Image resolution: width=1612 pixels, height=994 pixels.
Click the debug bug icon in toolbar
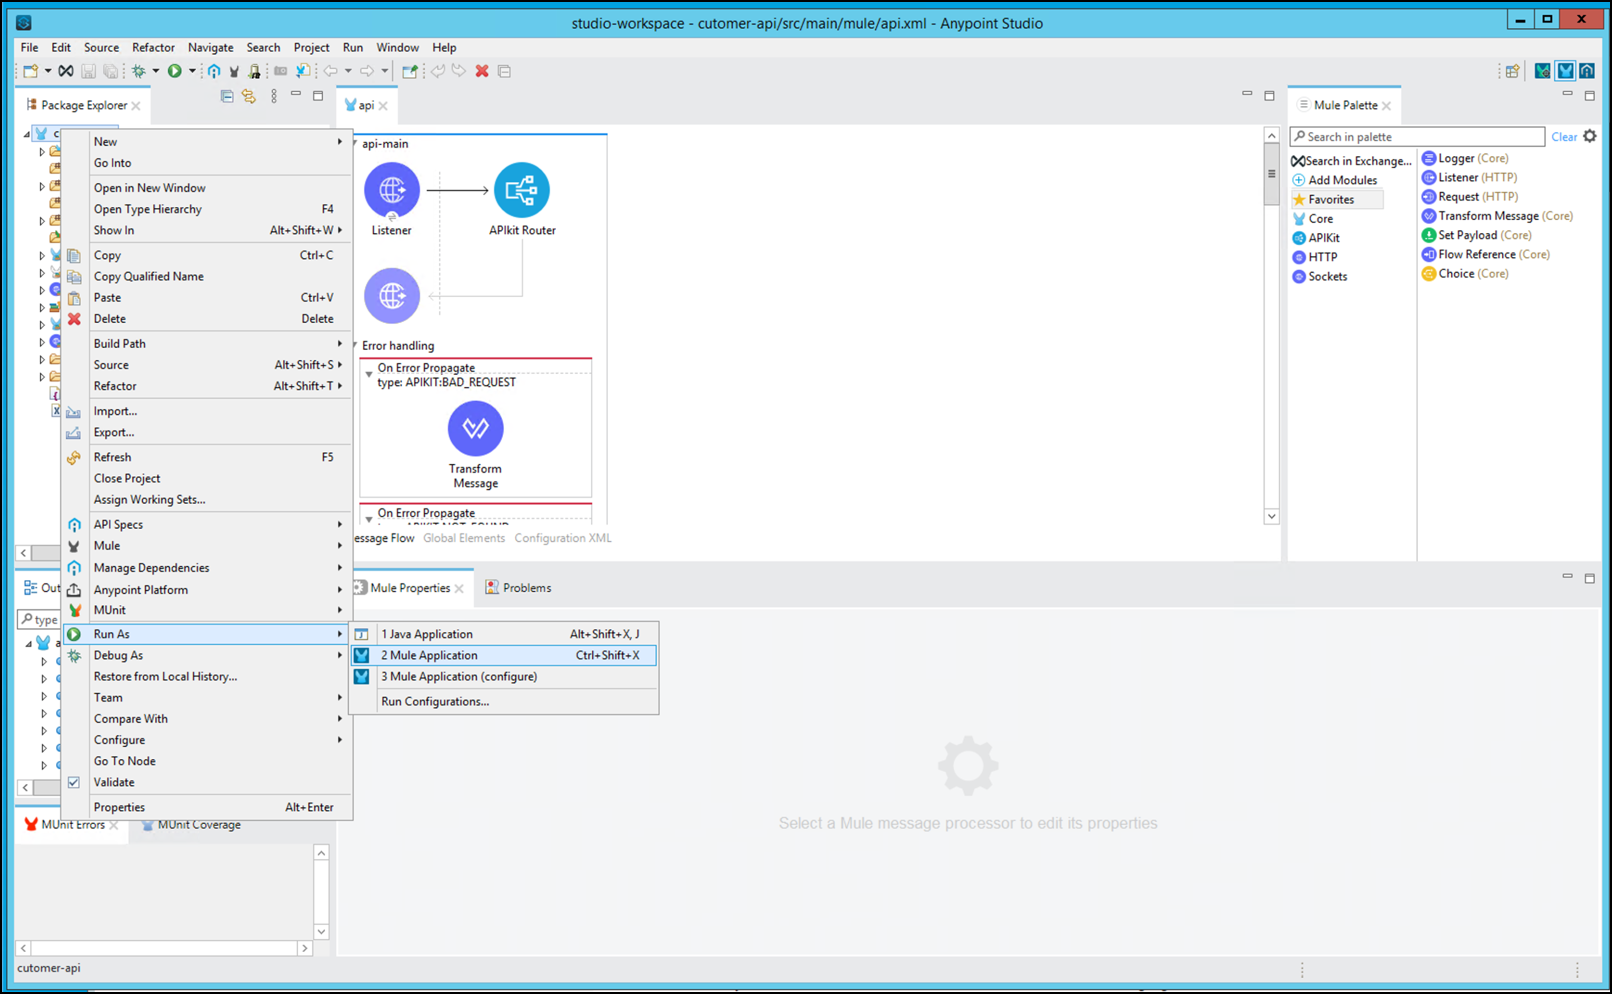coord(138,71)
